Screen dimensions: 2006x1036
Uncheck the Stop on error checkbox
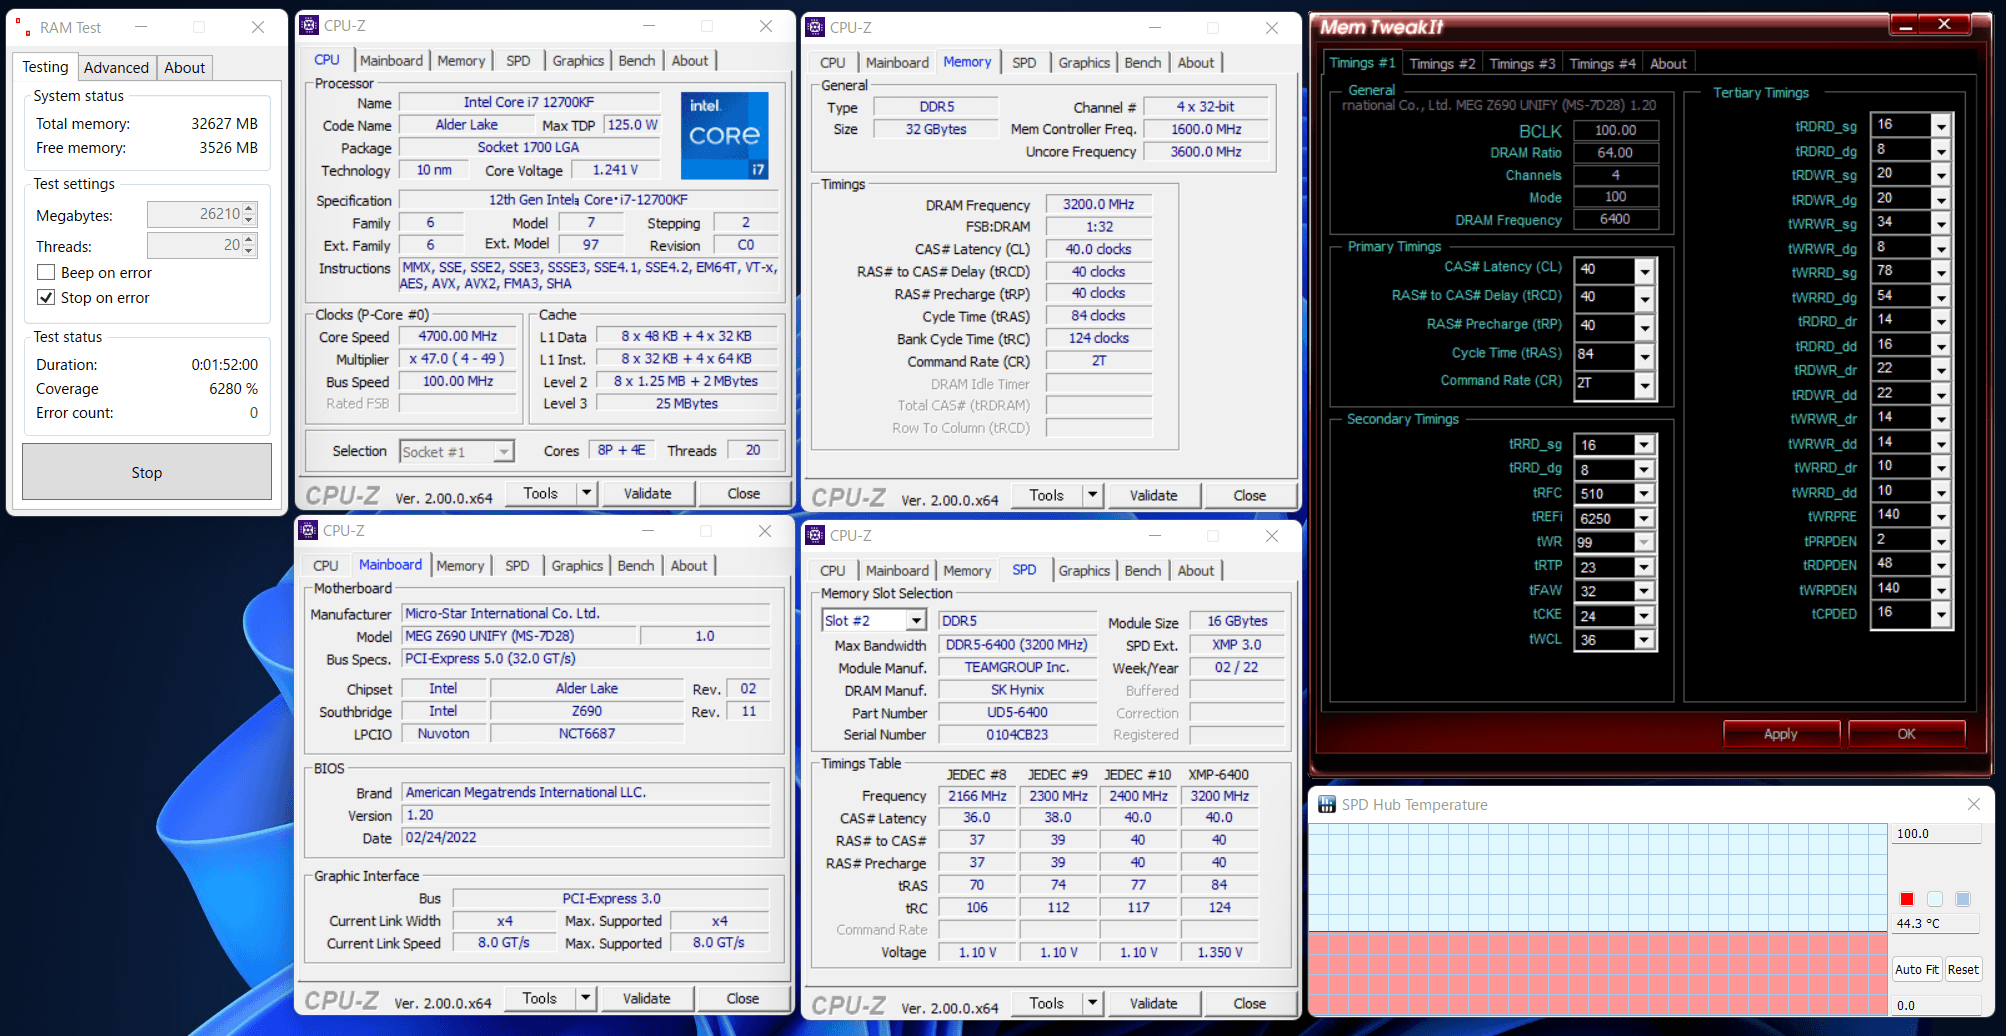(x=46, y=298)
